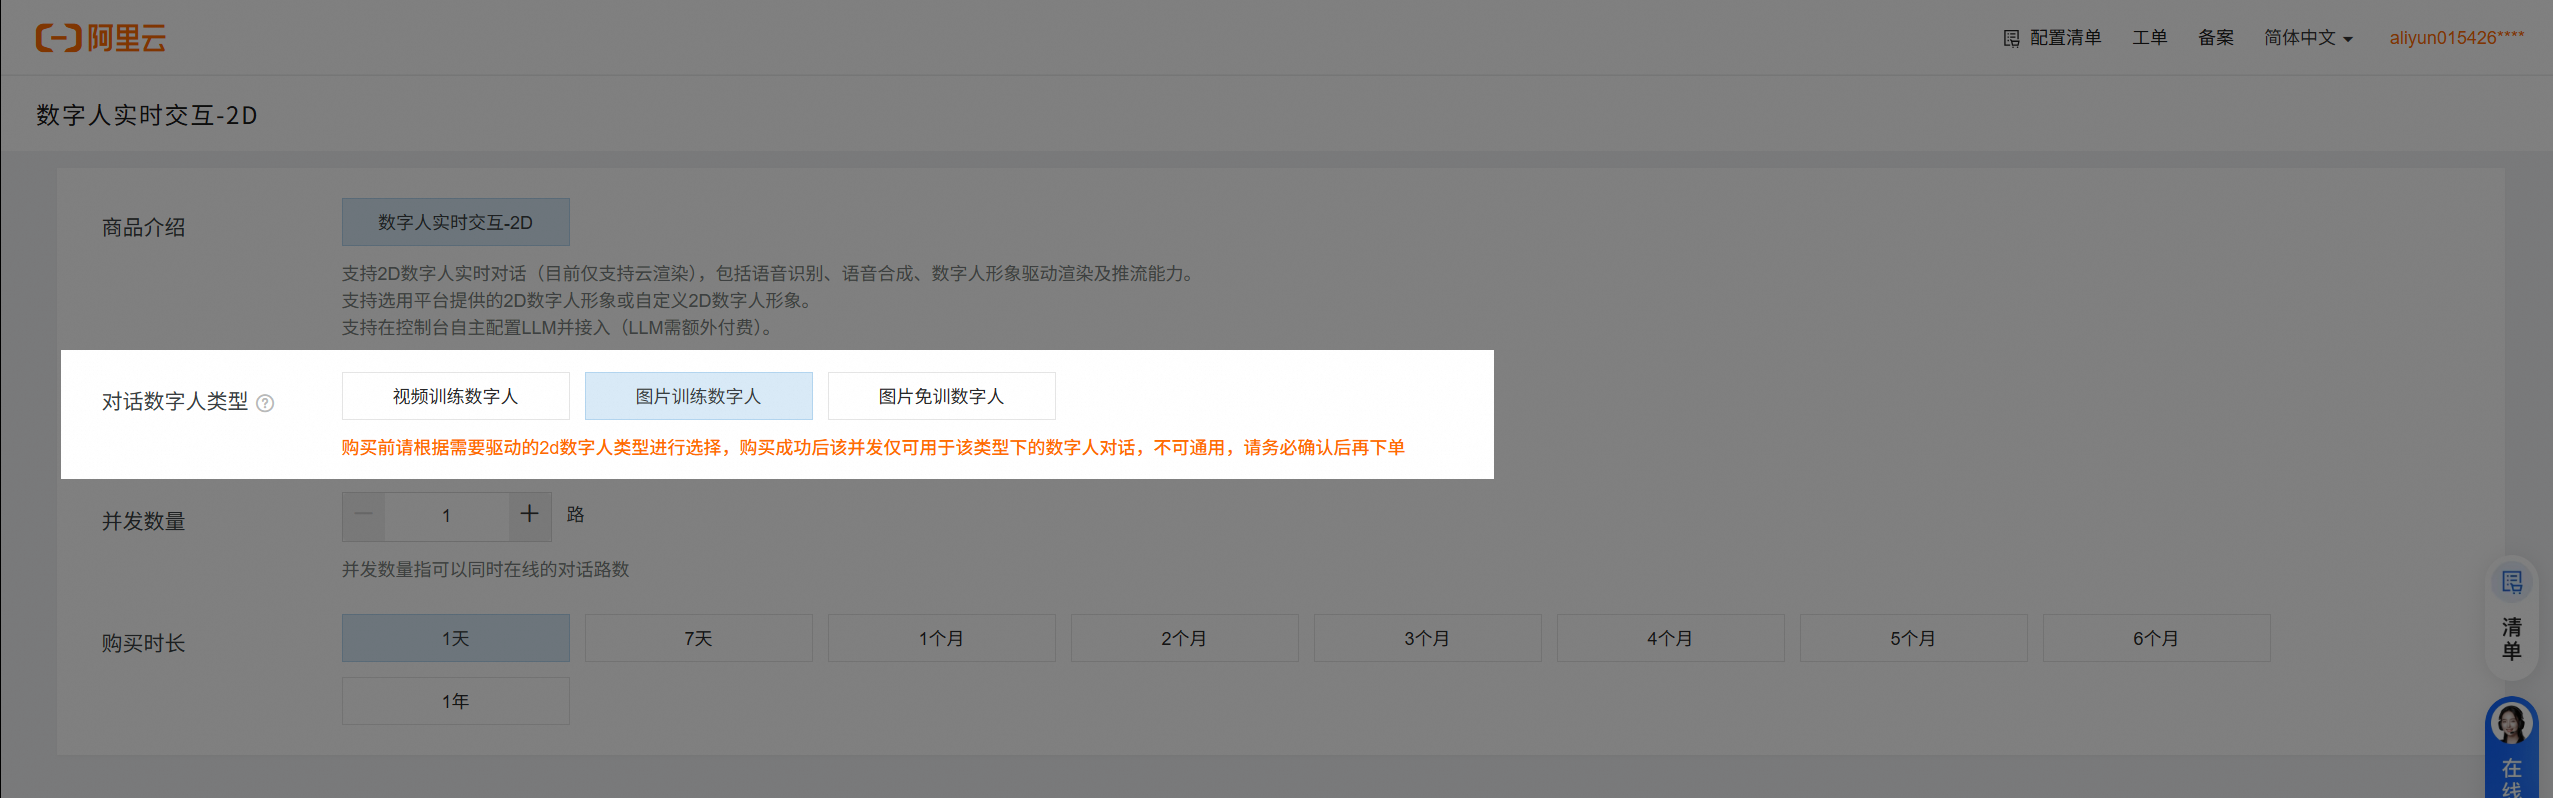
Task: Focus the 并发数量 quantity input field
Action: point(447,516)
